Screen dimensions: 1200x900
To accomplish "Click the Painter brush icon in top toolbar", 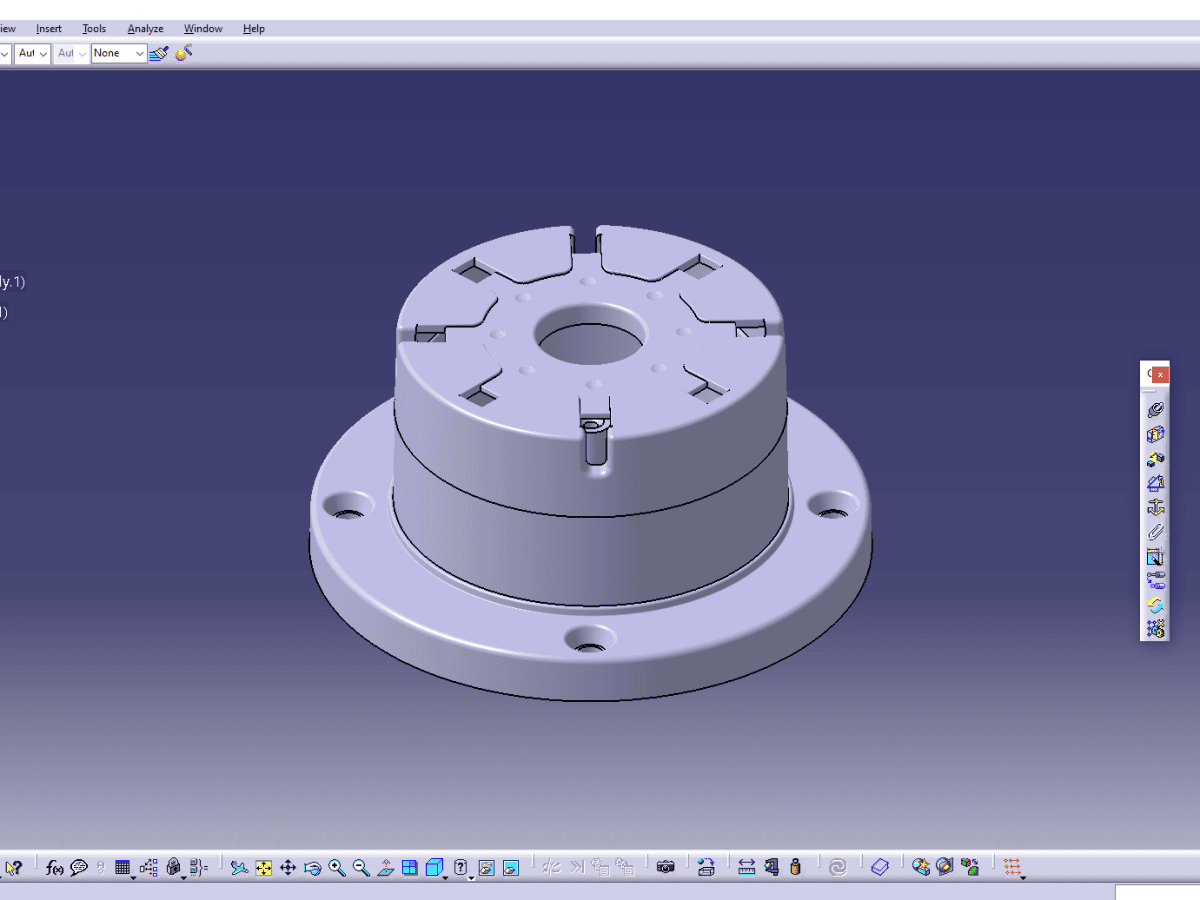I will 159,53.
